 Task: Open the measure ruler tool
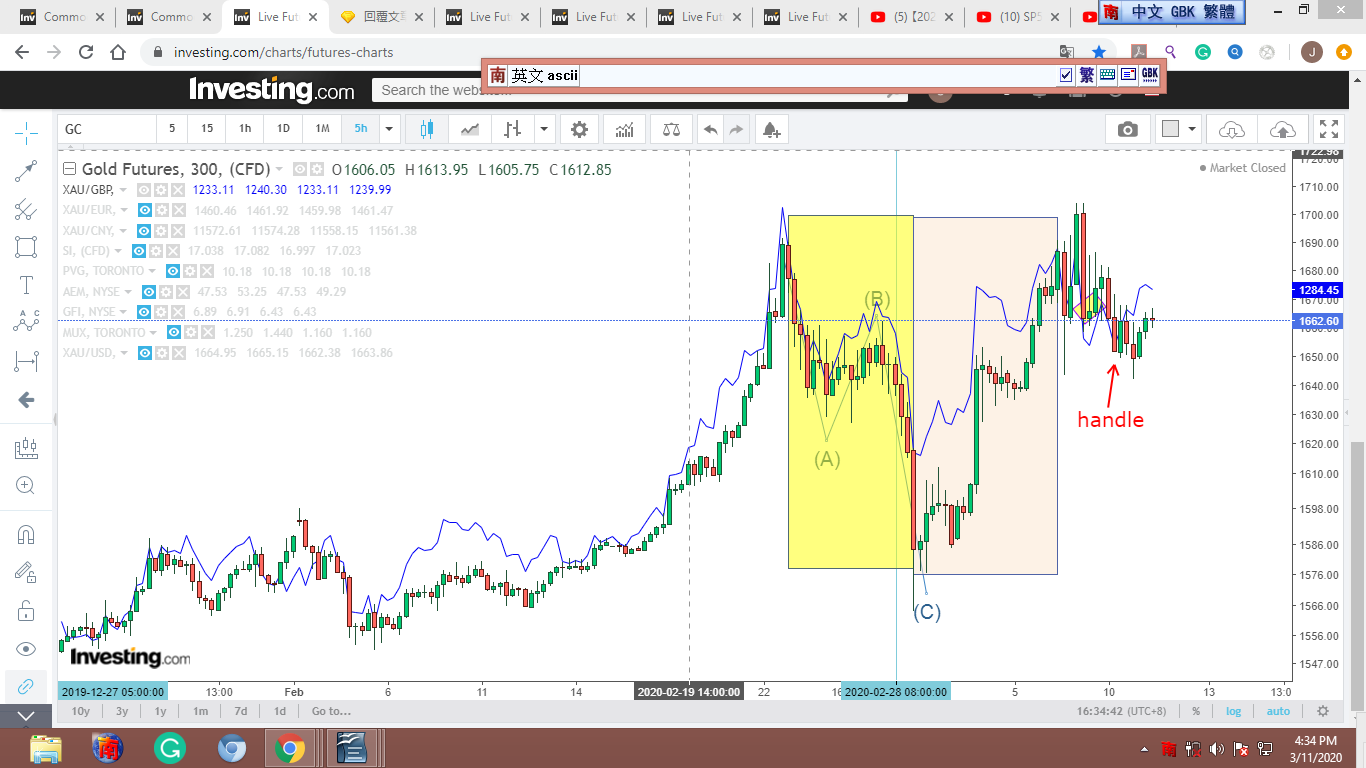pyautogui.click(x=27, y=449)
